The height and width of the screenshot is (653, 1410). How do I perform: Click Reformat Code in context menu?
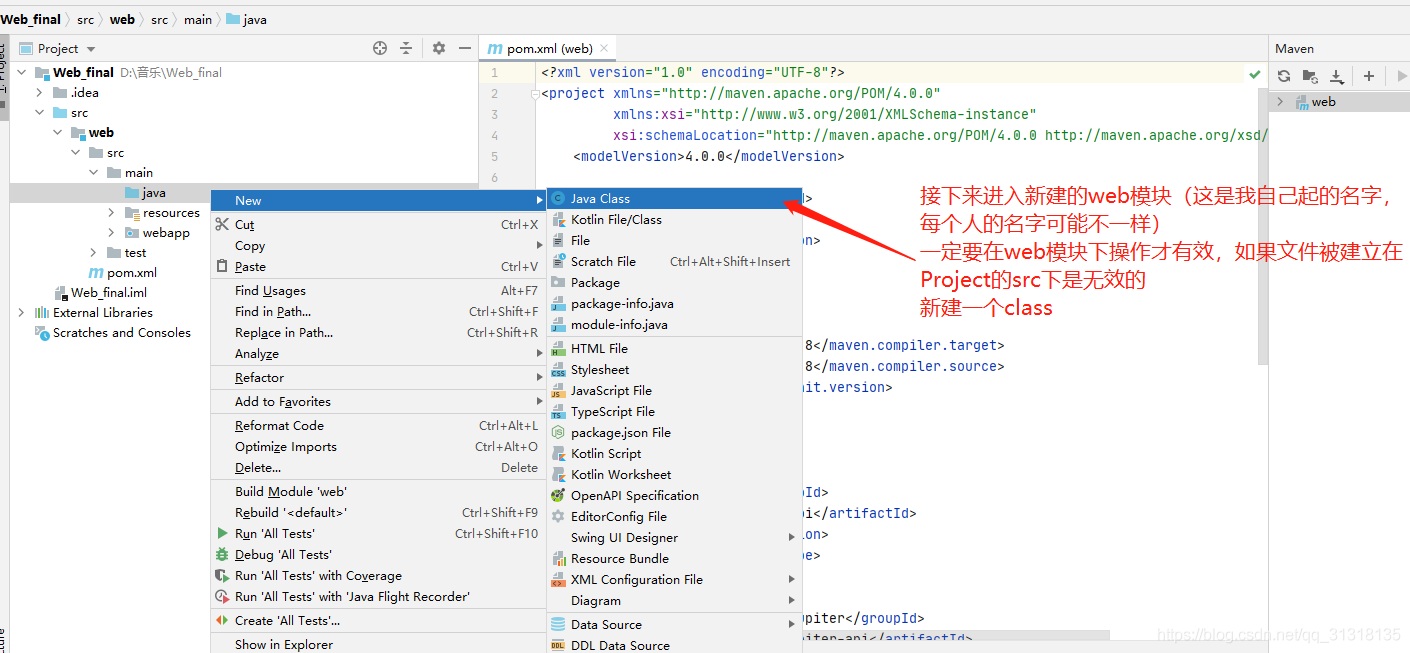279,425
